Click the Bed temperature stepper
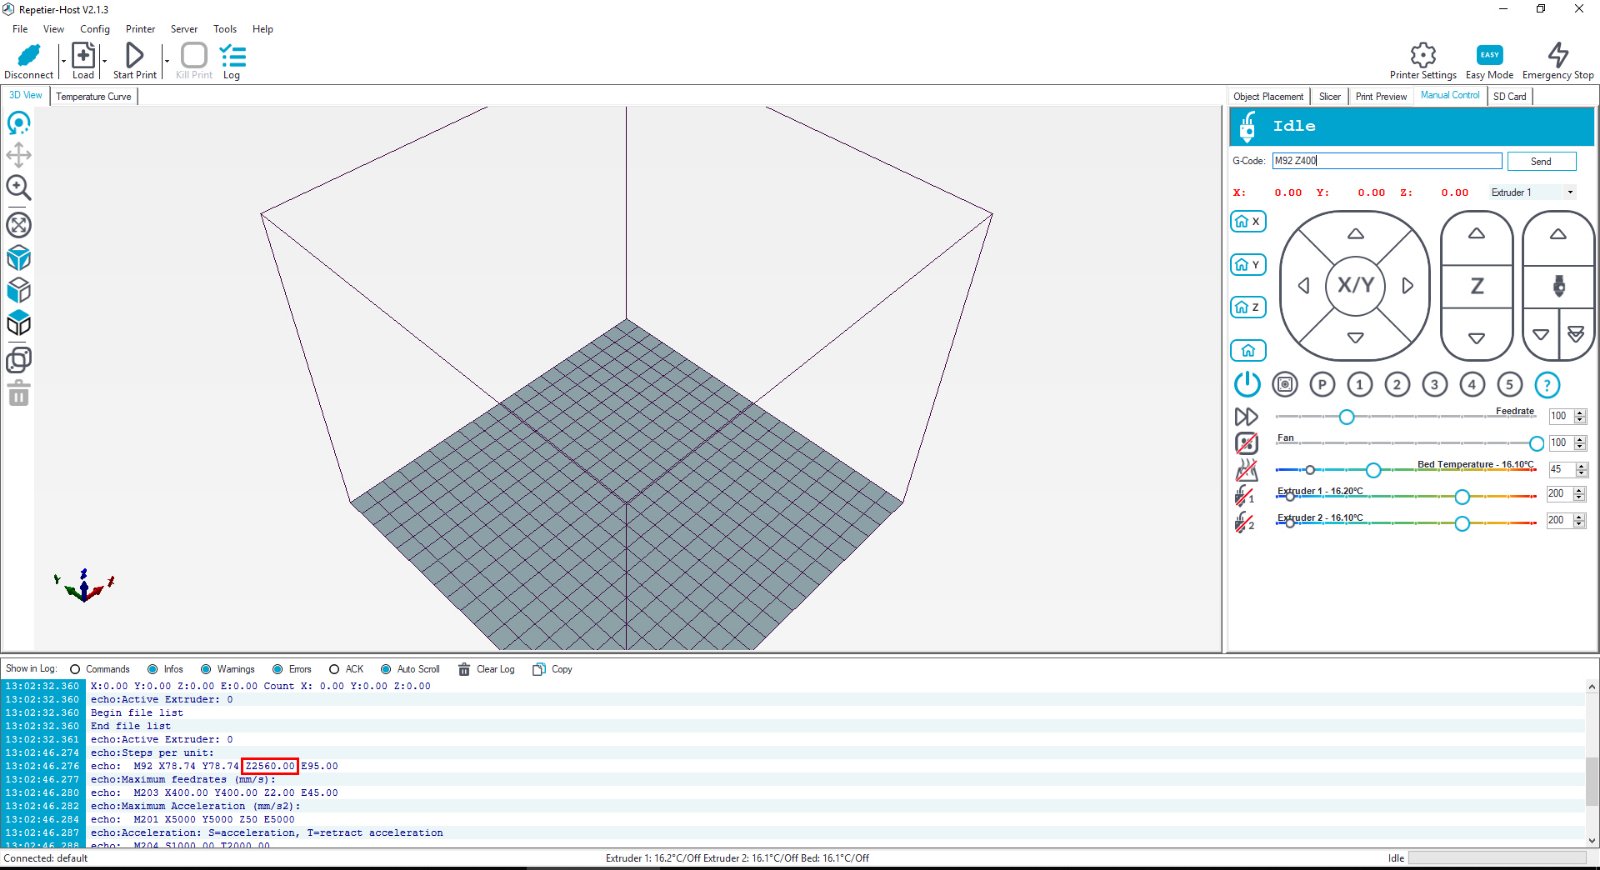 pos(1581,469)
